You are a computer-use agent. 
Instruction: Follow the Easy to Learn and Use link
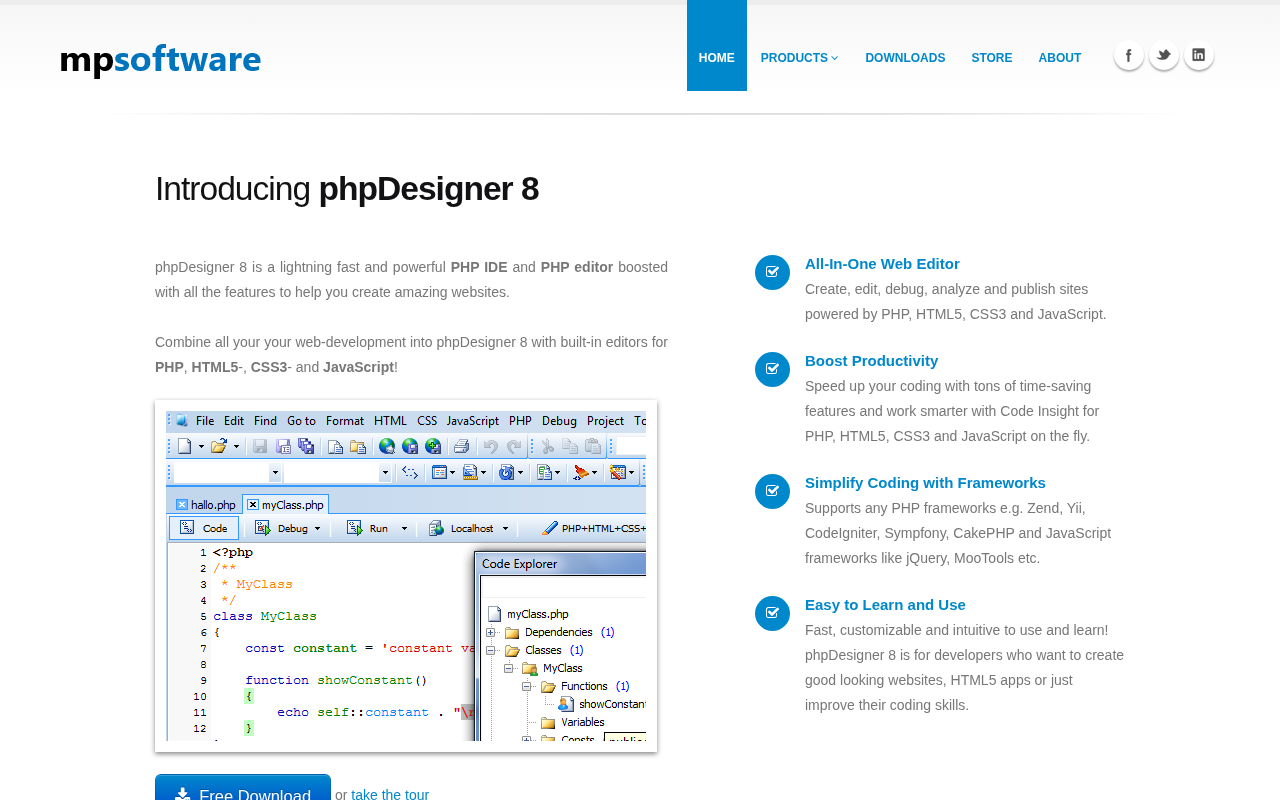tap(885, 605)
